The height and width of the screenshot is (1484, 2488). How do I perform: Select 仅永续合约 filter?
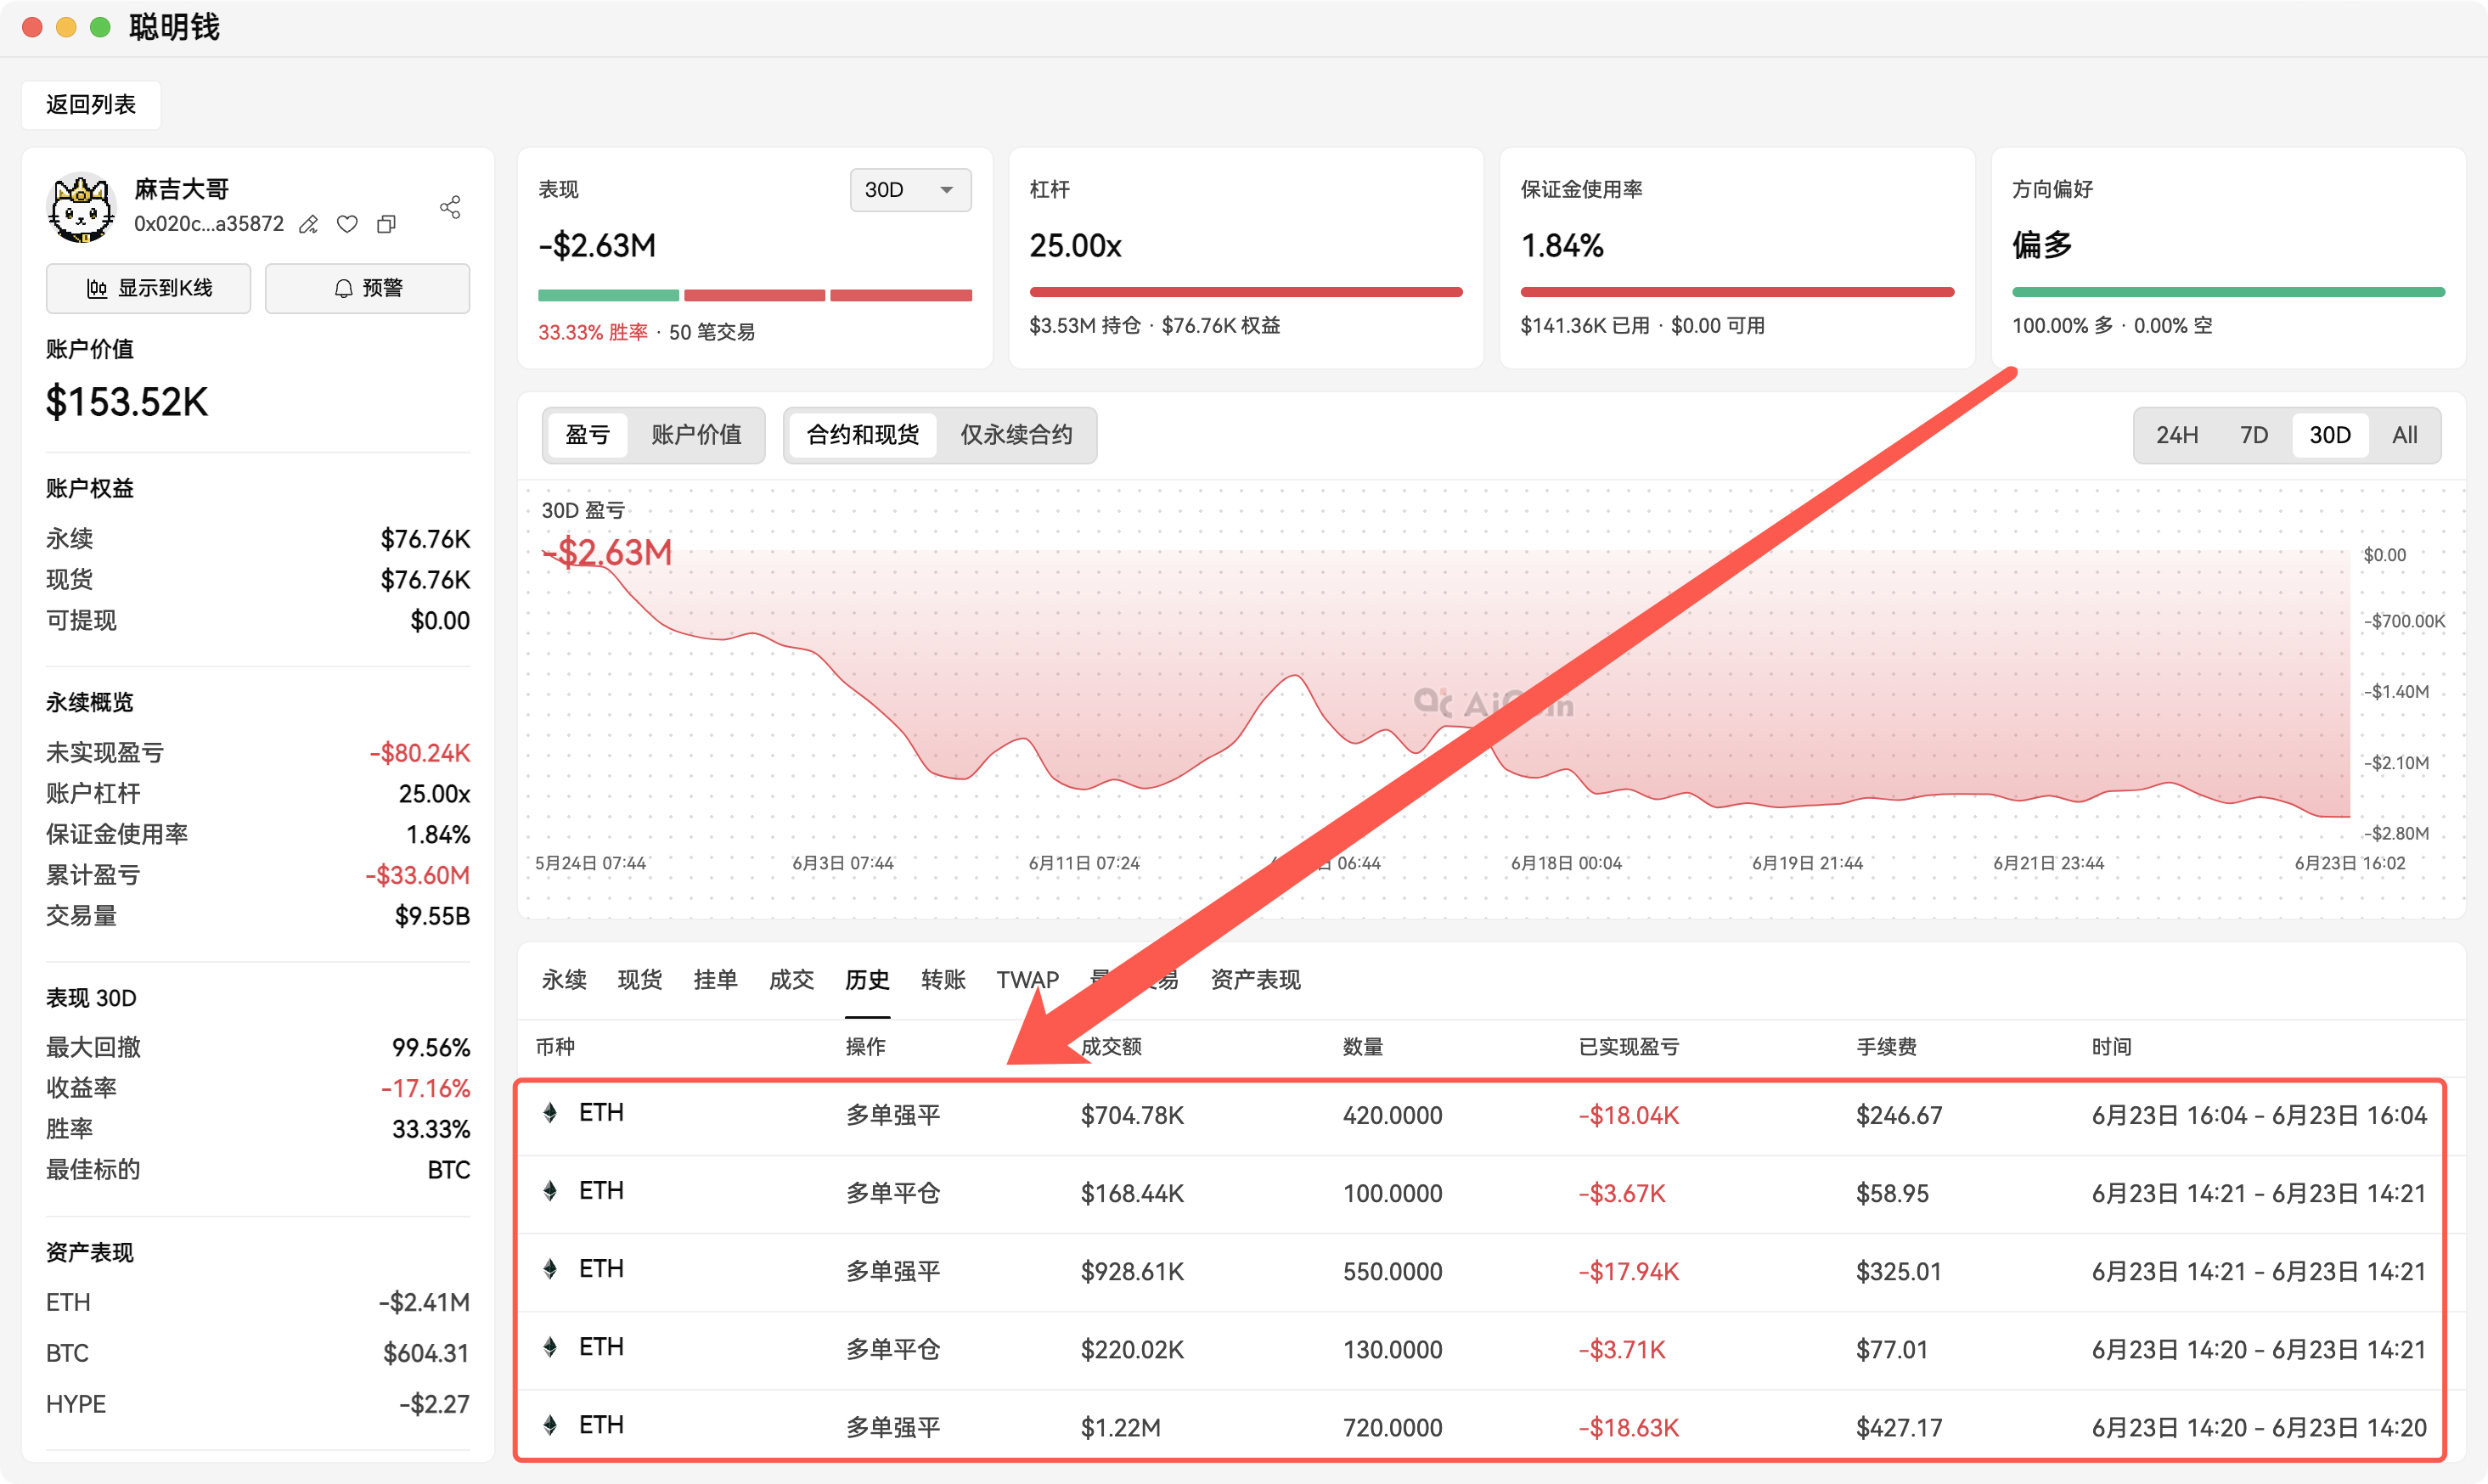pyautogui.click(x=1016, y=435)
